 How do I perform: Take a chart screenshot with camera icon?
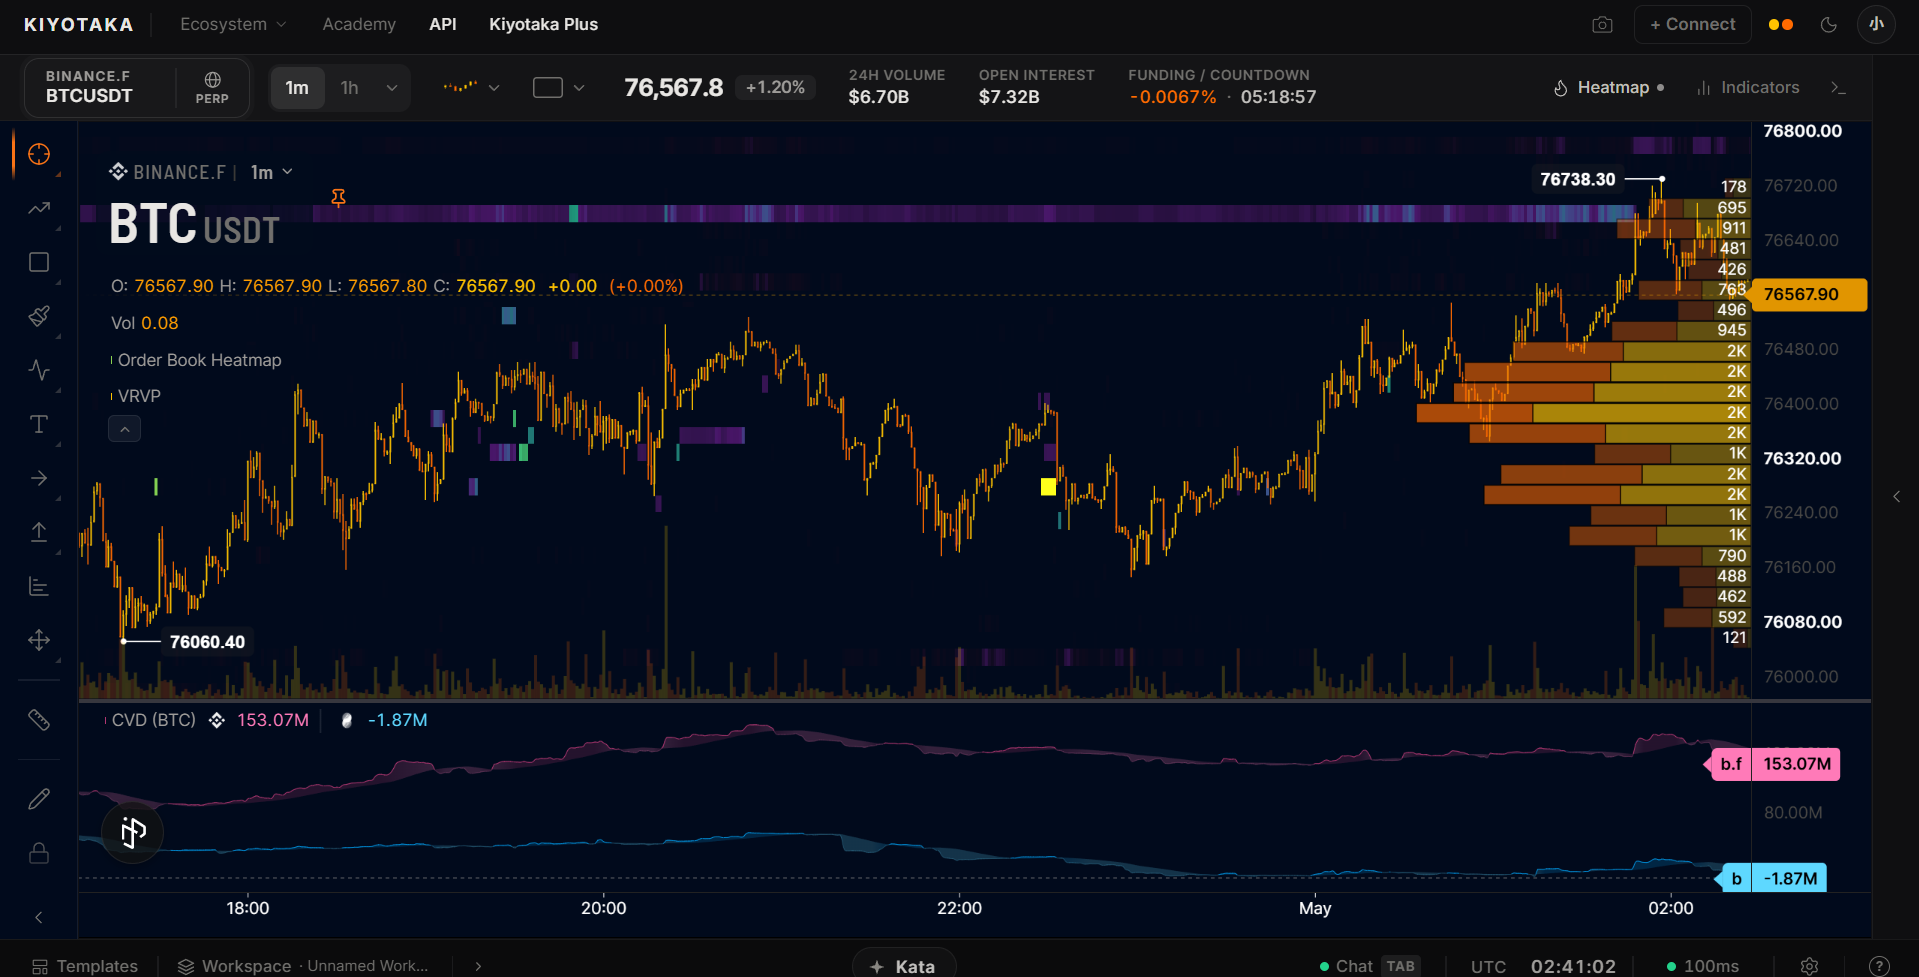pos(1602,25)
